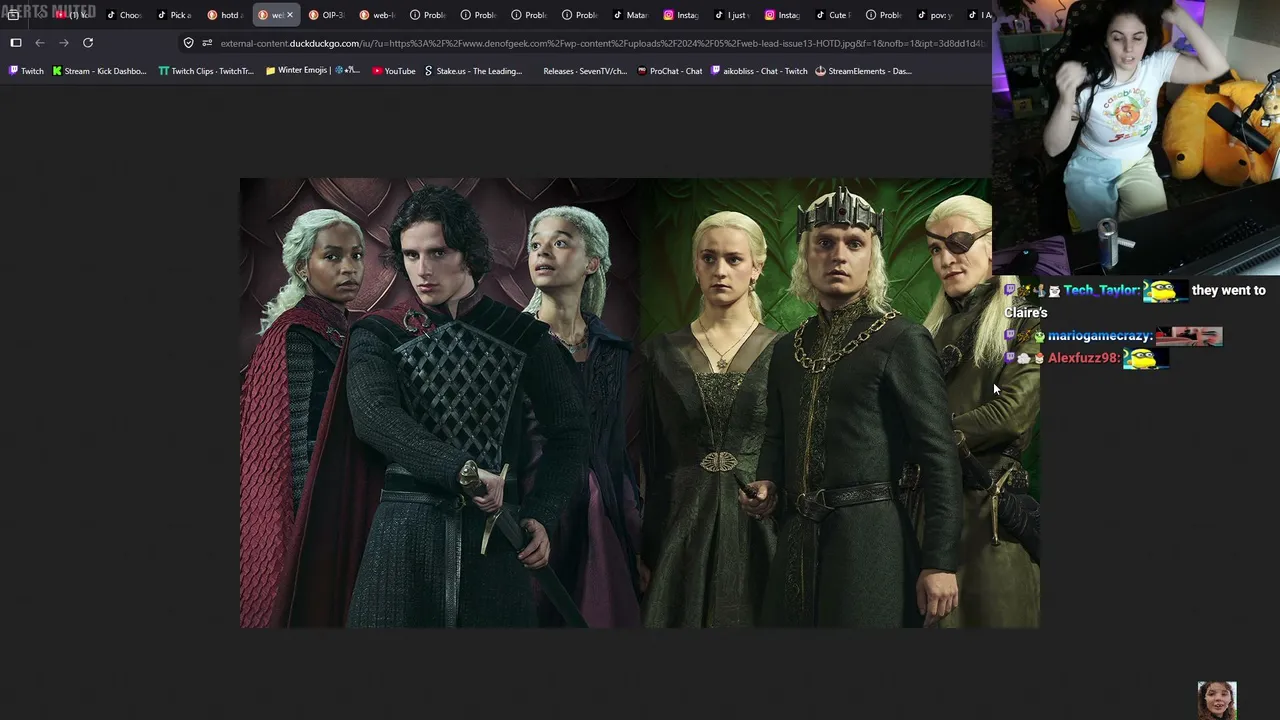1280x720 pixels.
Task: Switch to the 'web-l' DuckDuckGo tab
Action: (378, 15)
